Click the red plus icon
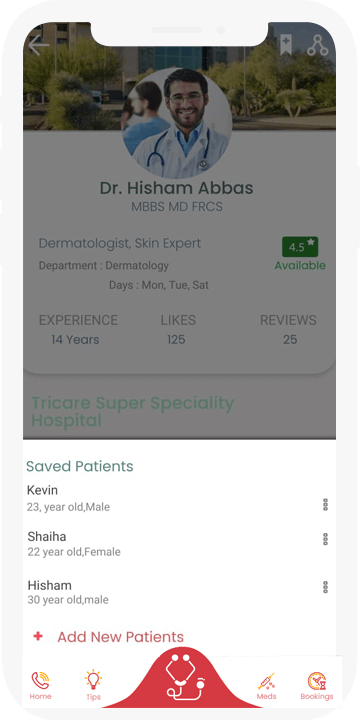This screenshot has height=720, width=360. tap(38, 636)
